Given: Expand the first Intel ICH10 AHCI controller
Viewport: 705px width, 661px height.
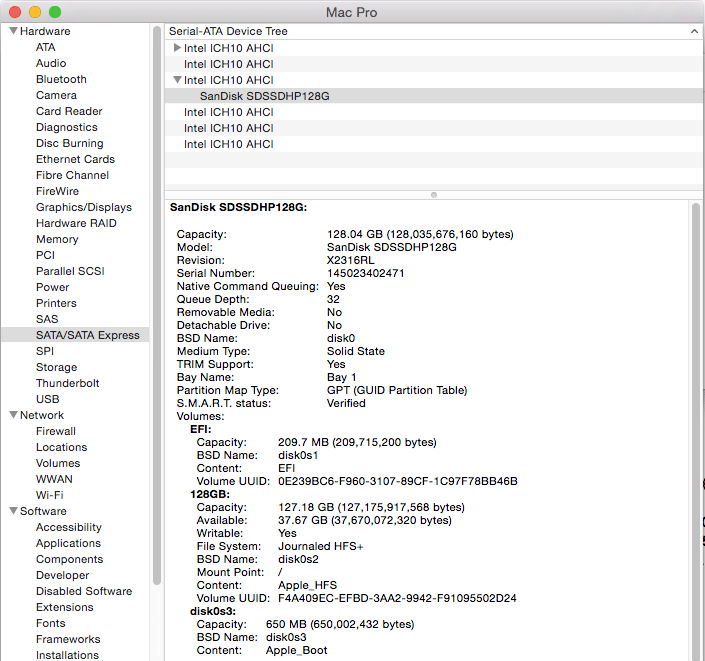Looking at the screenshot, I should pos(177,48).
